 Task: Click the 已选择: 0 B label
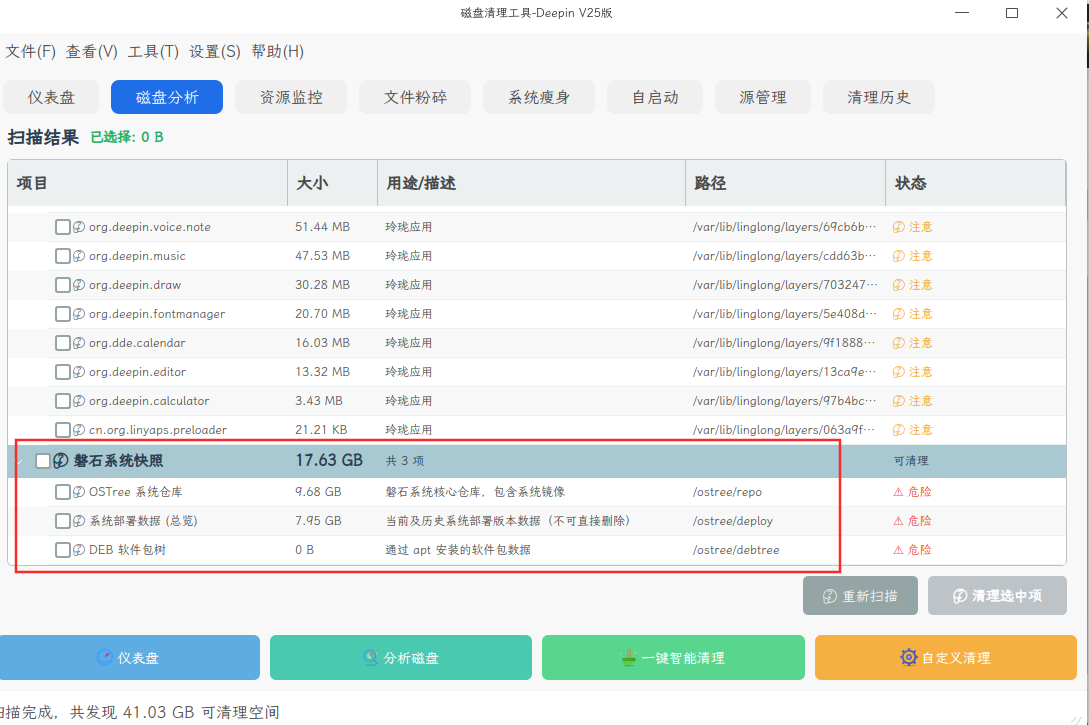click(x=127, y=138)
